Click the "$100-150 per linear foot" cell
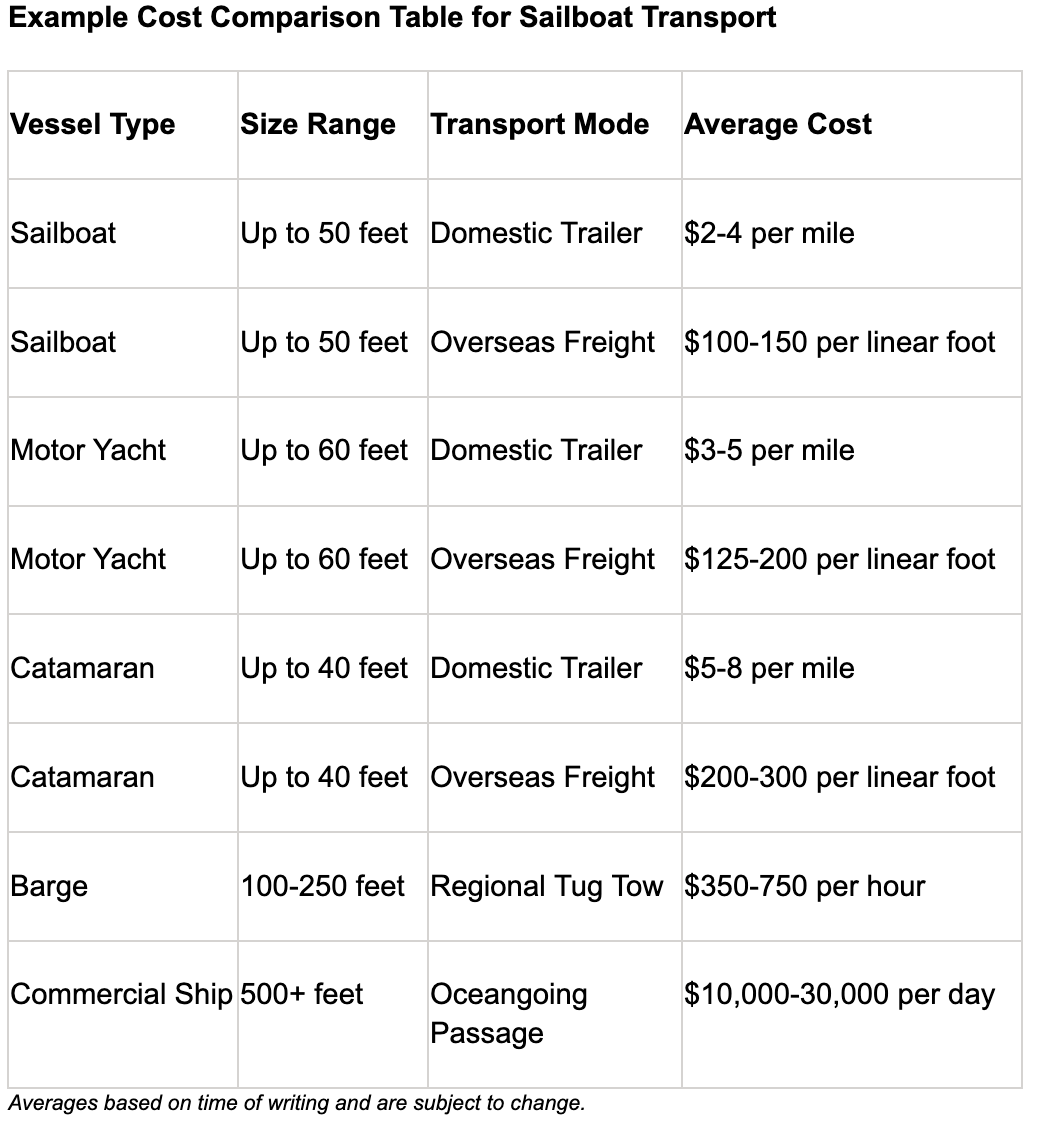The width and height of the screenshot is (1050, 1126). (x=840, y=342)
